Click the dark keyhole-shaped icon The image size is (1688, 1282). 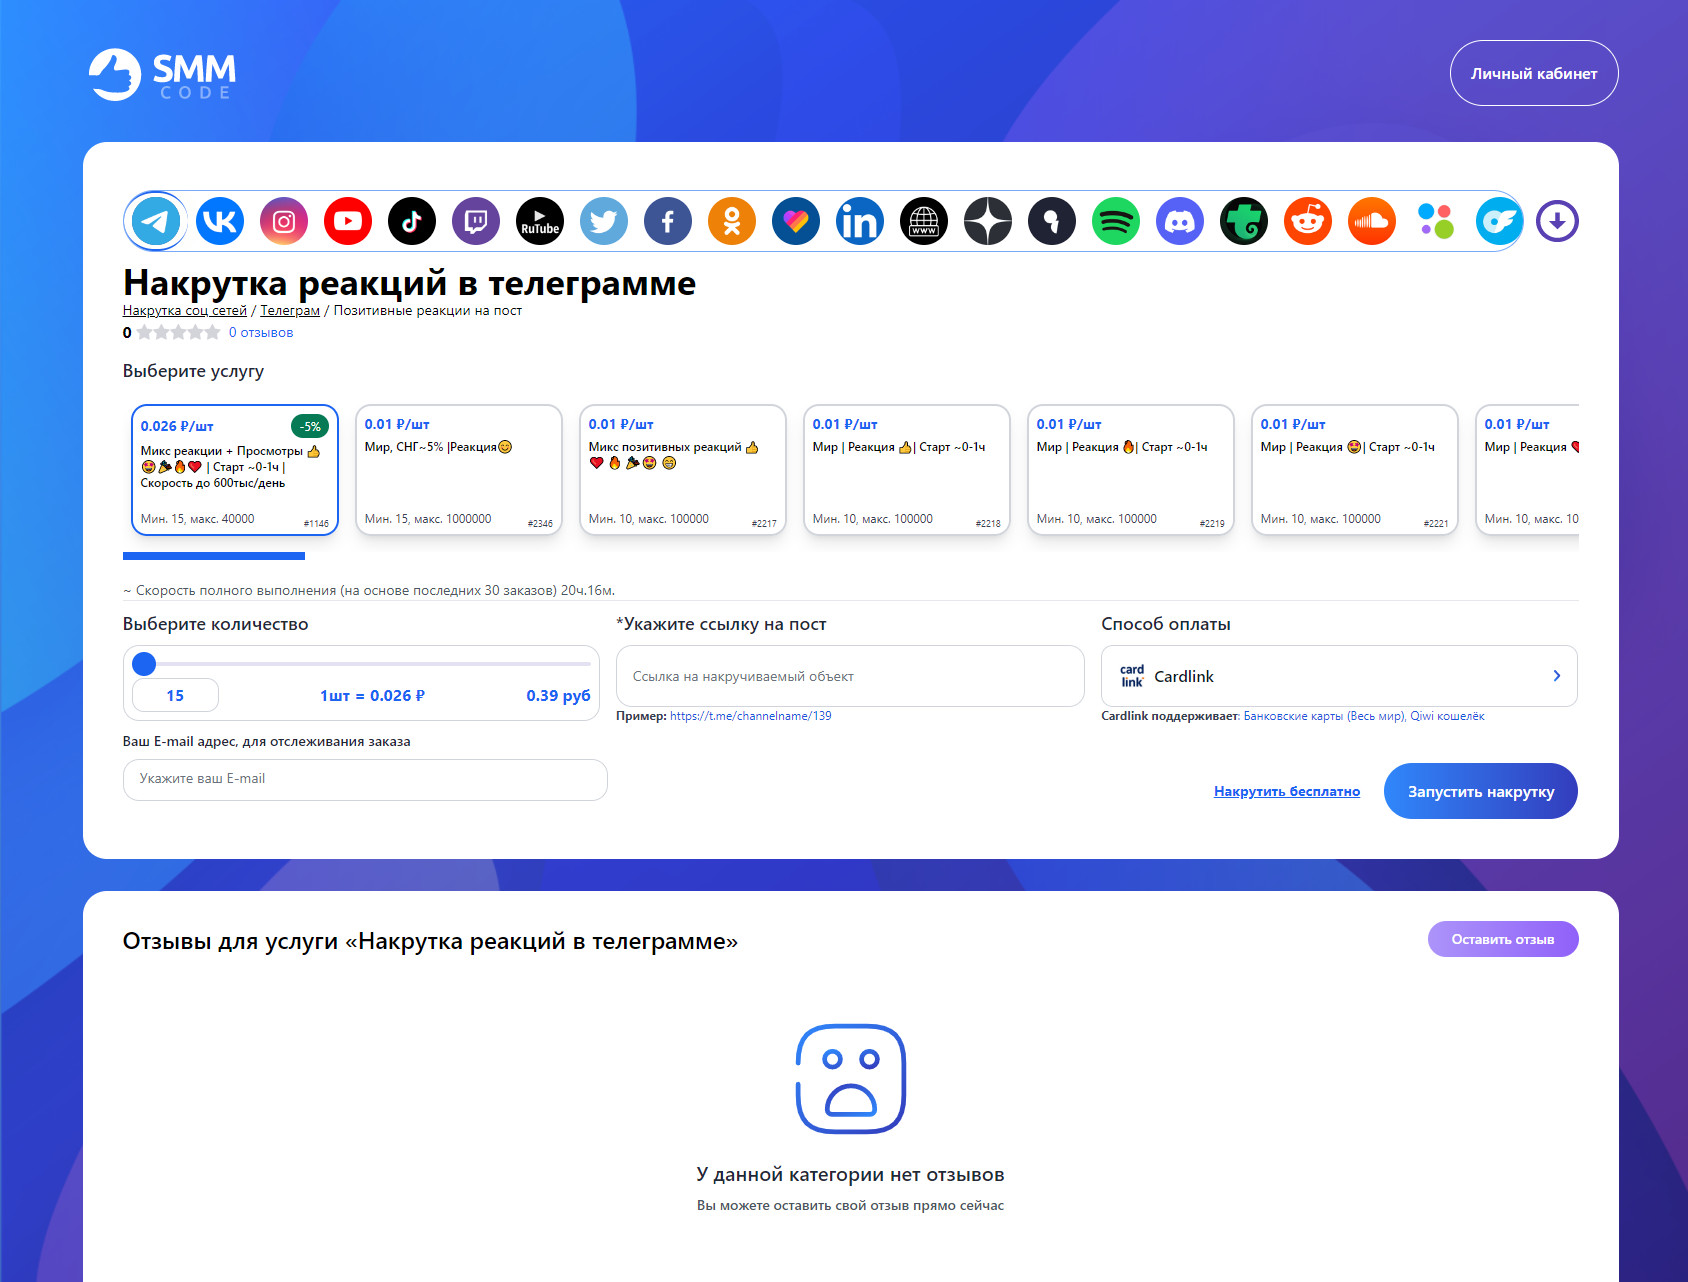pos(1052,221)
